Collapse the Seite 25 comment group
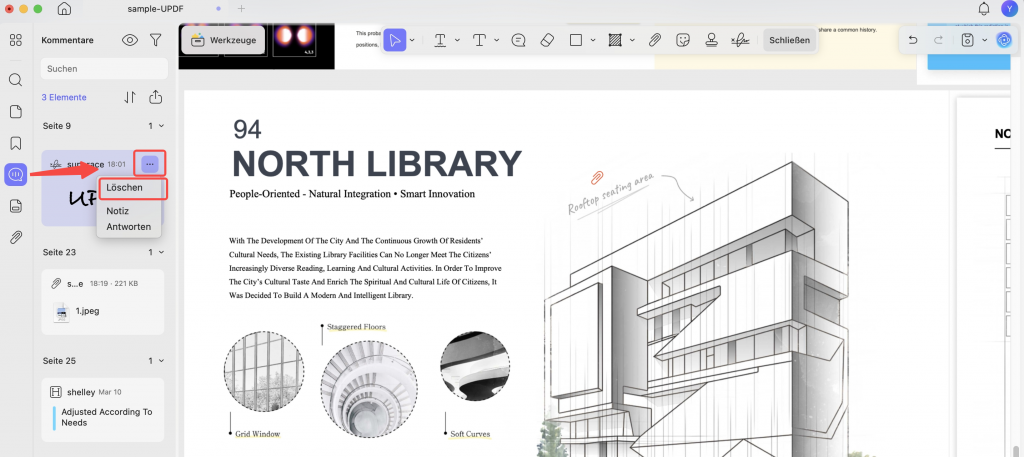This screenshot has width=1024, height=457. point(161,360)
